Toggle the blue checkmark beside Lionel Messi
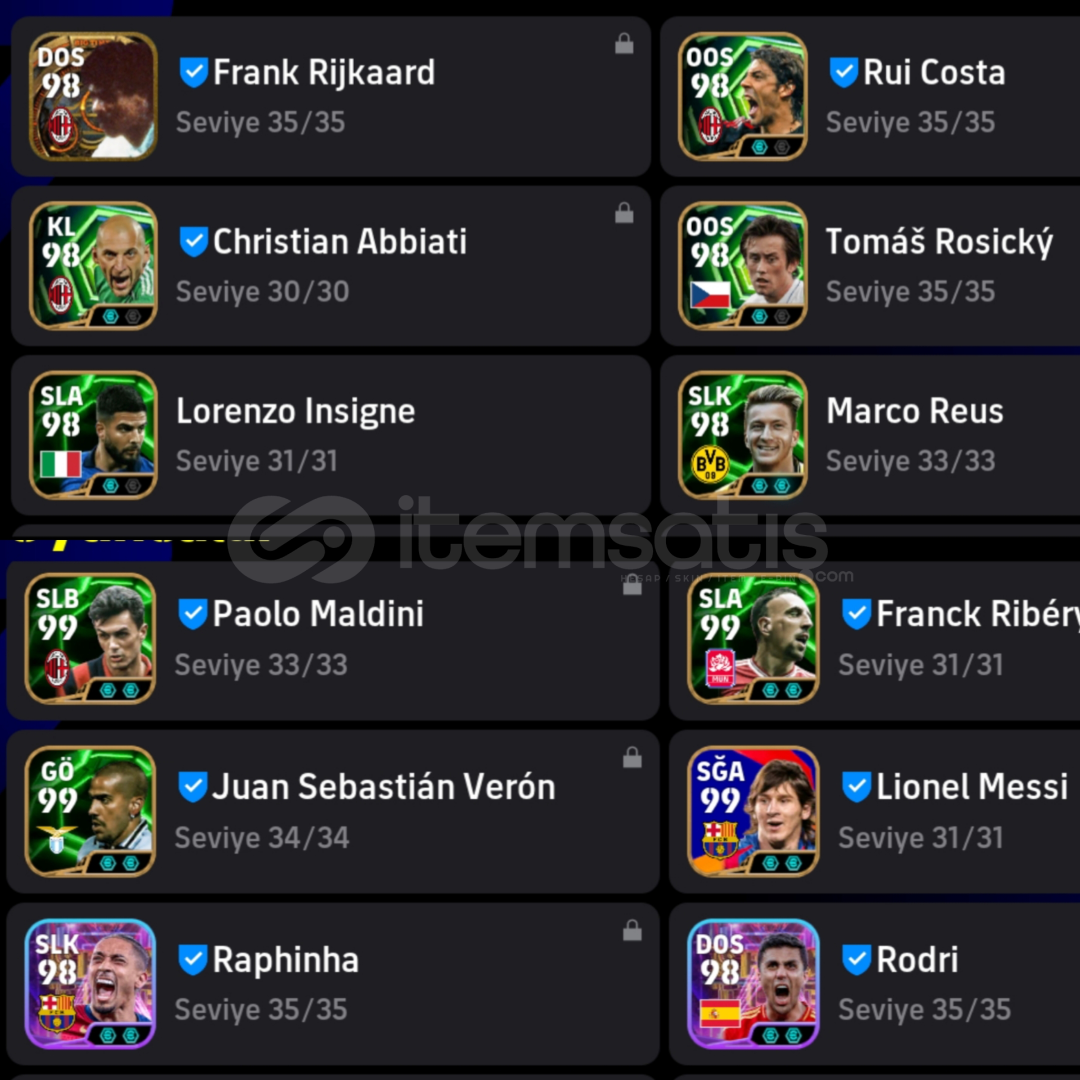 click(x=856, y=787)
